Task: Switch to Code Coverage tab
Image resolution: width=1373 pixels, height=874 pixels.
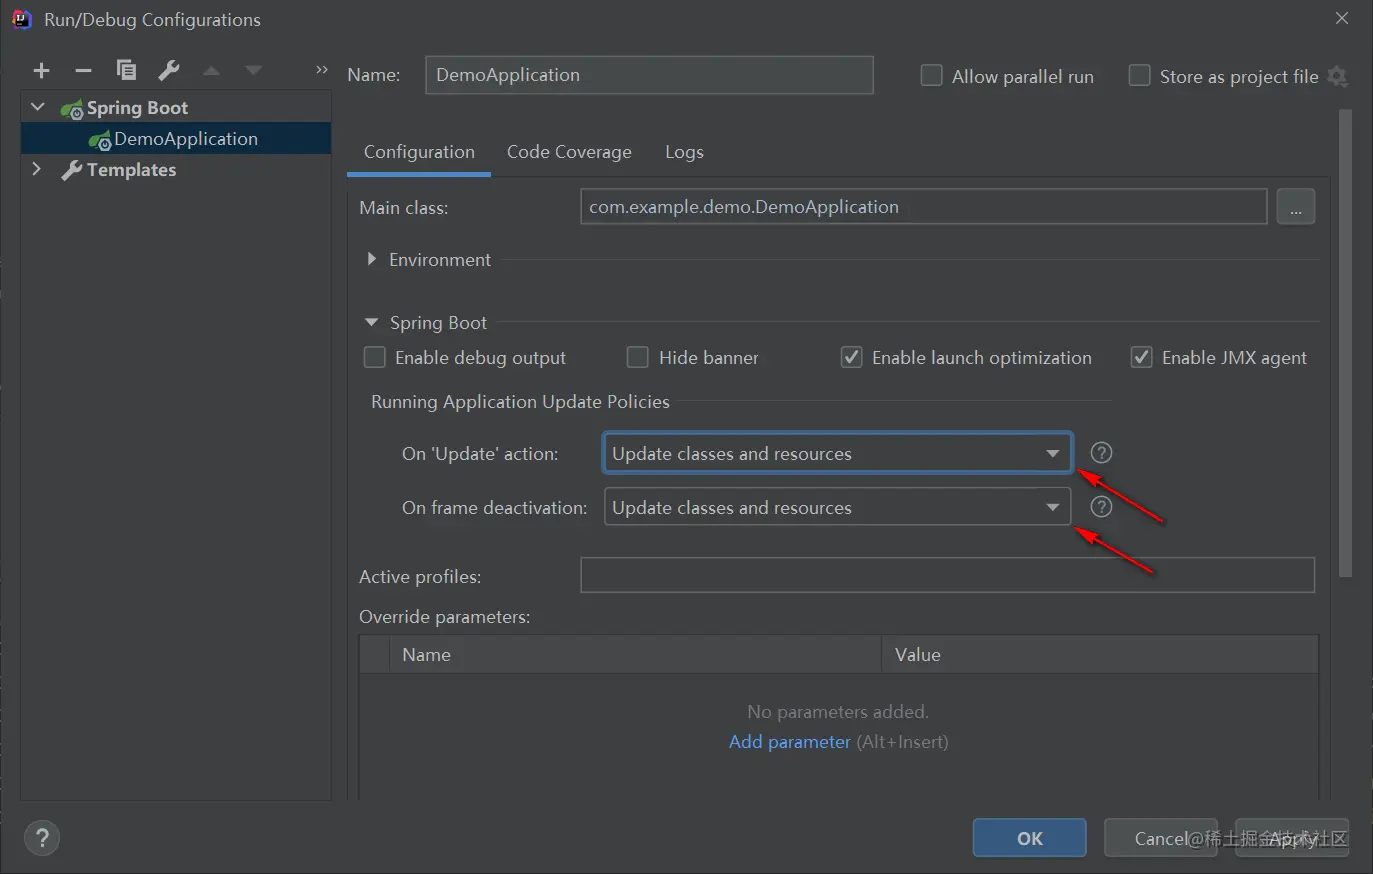Action: [x=569, y=152]
